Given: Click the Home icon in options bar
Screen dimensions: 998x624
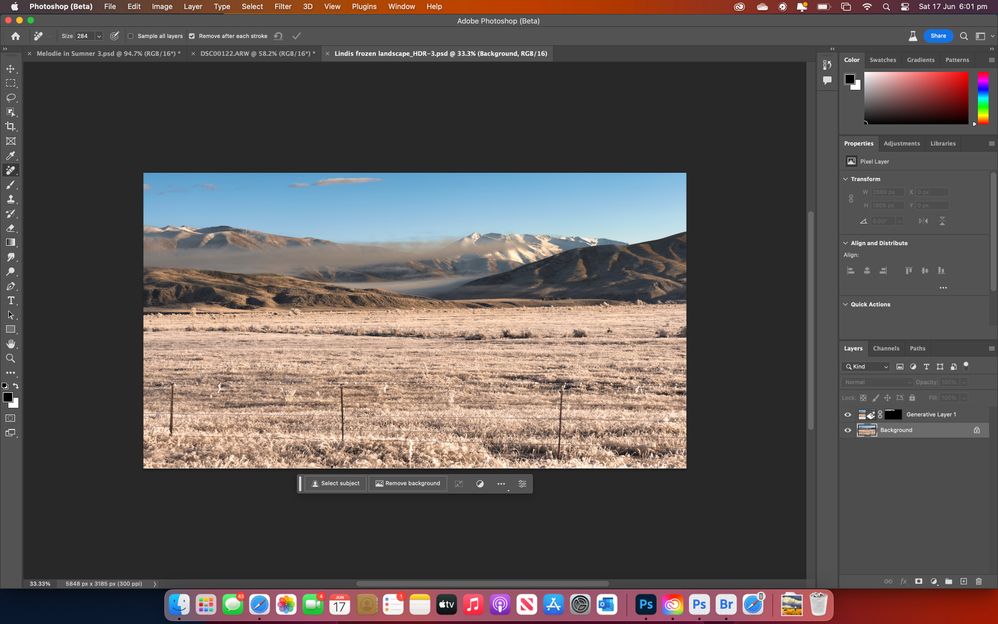Looking at the screenshot, I should (15, 36).
